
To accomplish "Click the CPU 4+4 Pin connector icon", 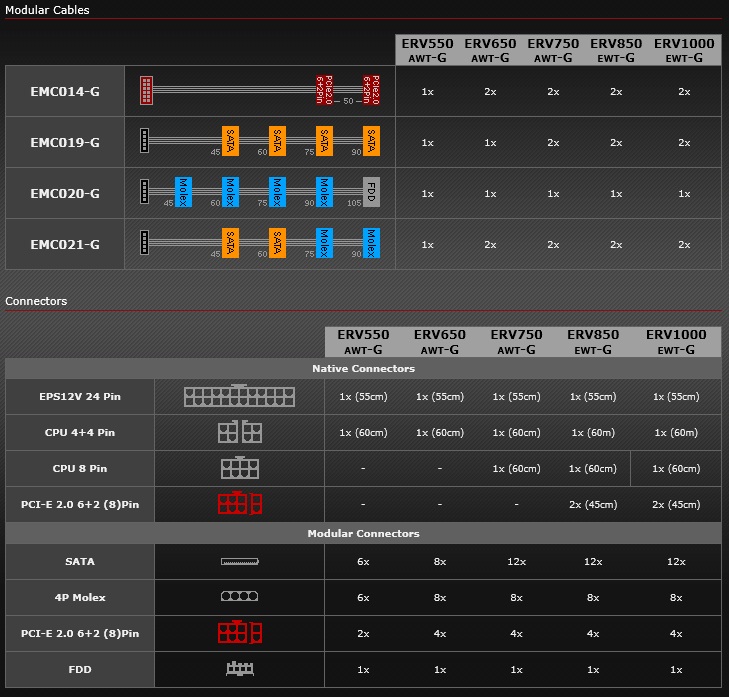I will (x=239, y=433).
